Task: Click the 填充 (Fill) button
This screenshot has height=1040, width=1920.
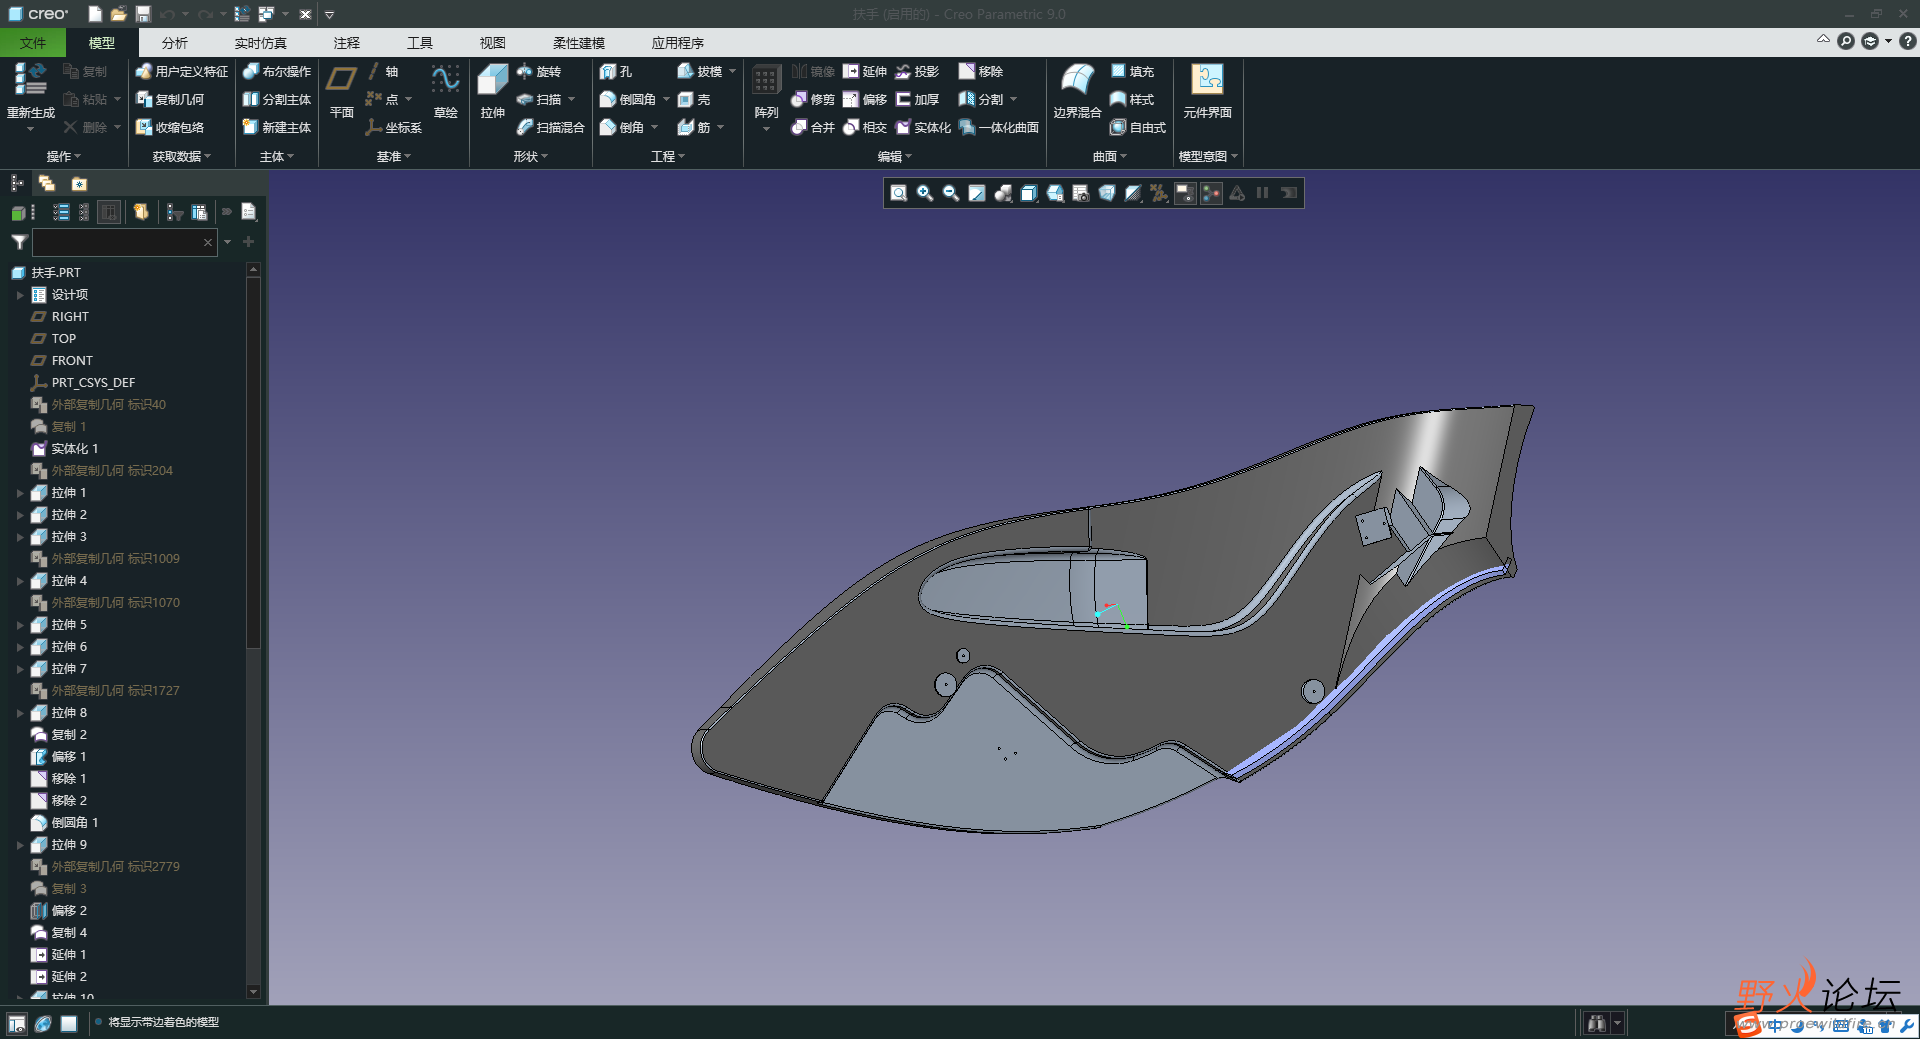Action: tap(1132, 72)
